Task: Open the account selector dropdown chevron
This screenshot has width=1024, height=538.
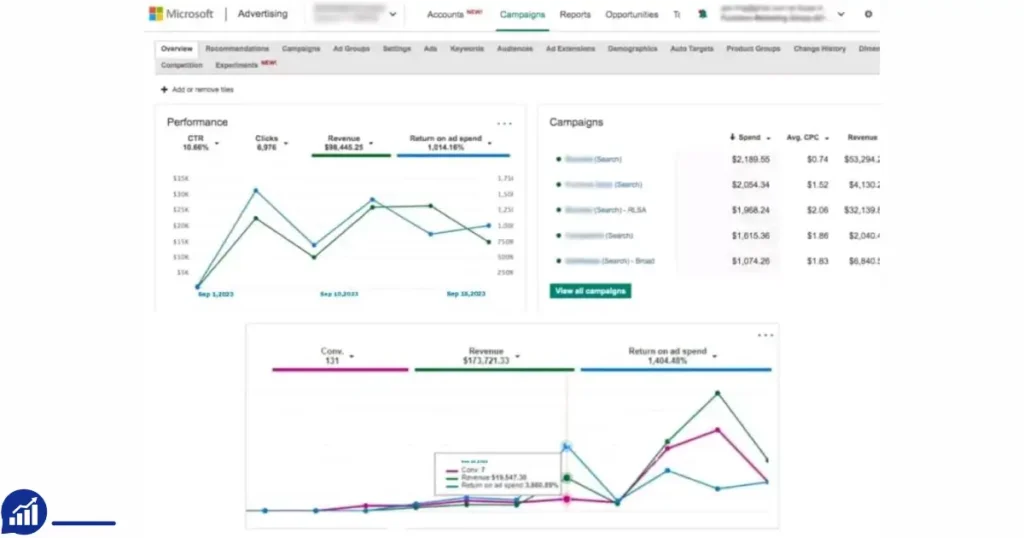Action: click(392, 14)
